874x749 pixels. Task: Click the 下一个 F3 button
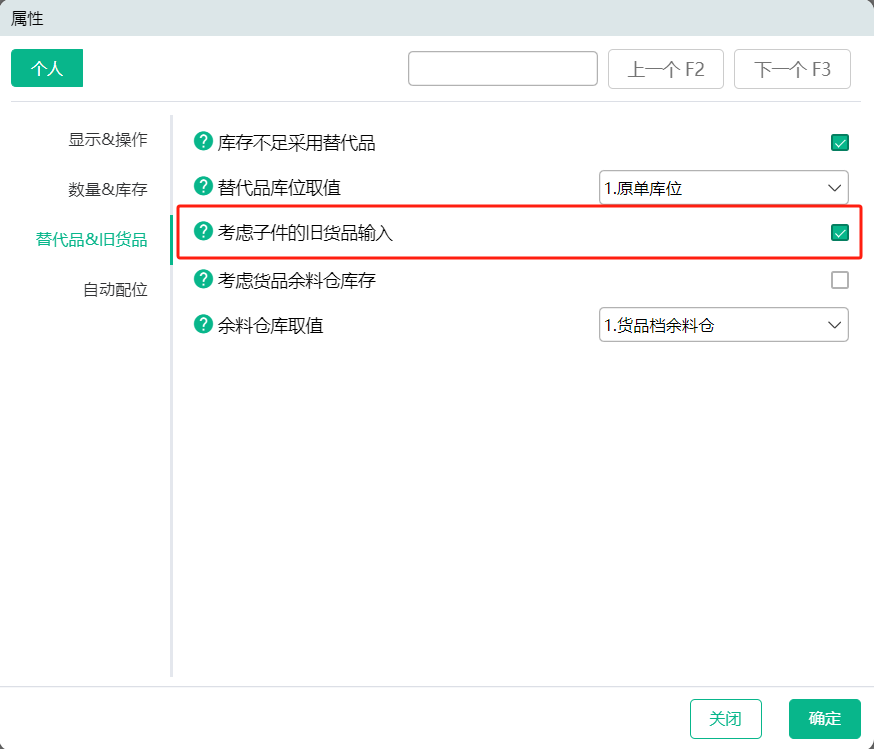(792, 69)
